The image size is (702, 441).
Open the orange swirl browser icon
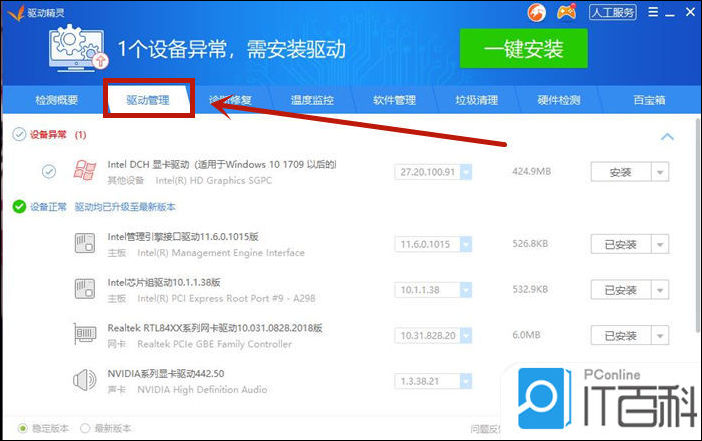tap(537, 13)
